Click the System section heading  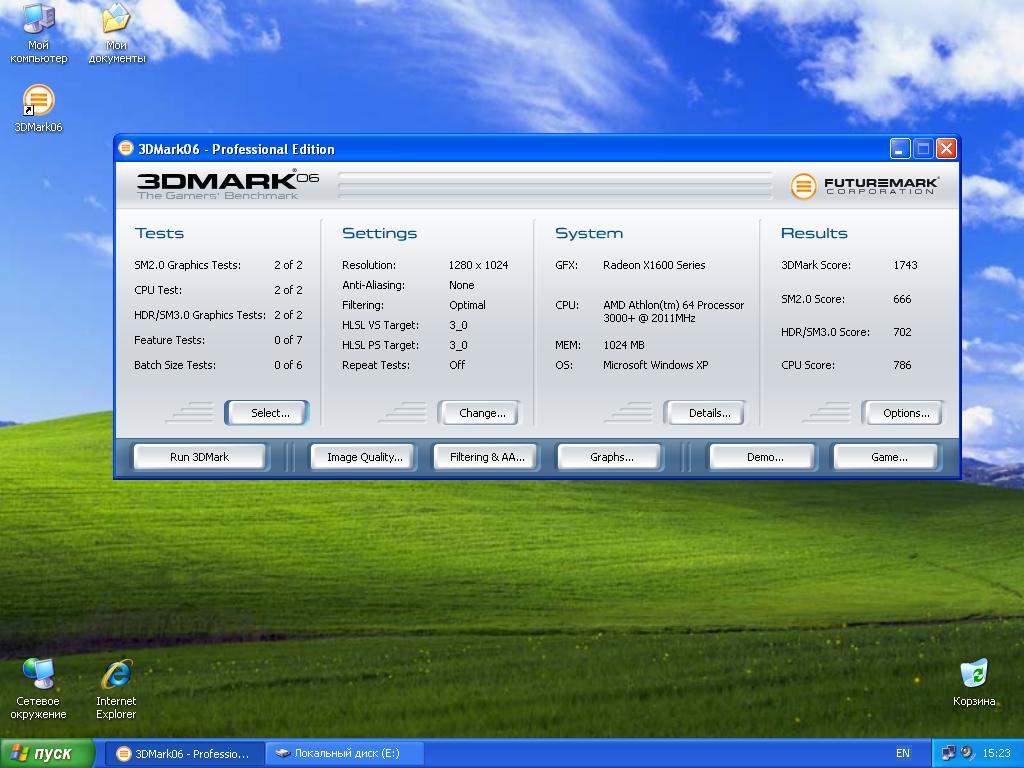pos(589,233)
